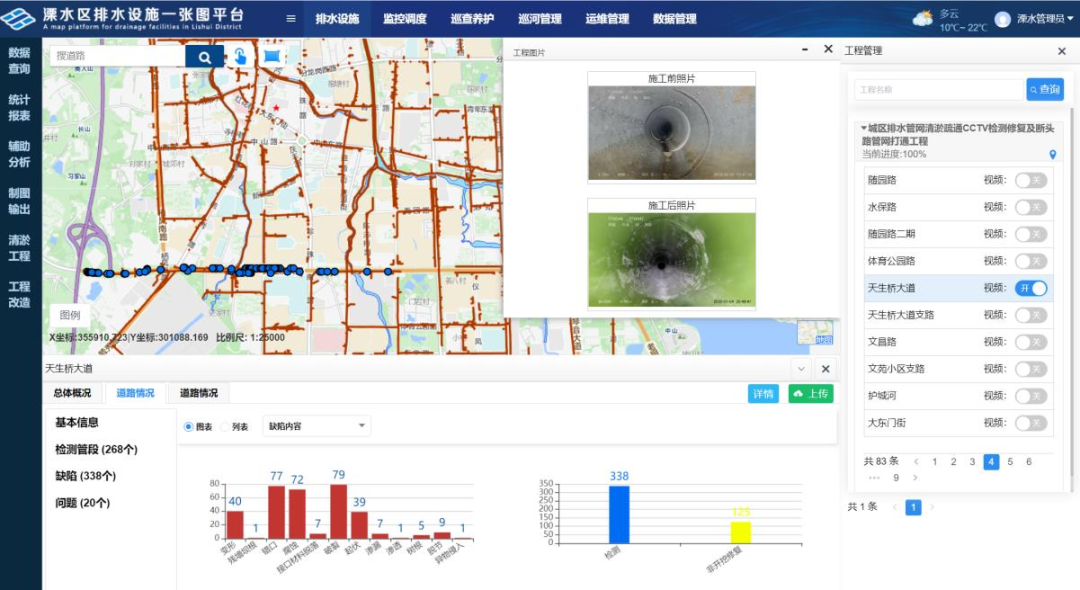Open 巡河管理 menu

click(540, 19)
